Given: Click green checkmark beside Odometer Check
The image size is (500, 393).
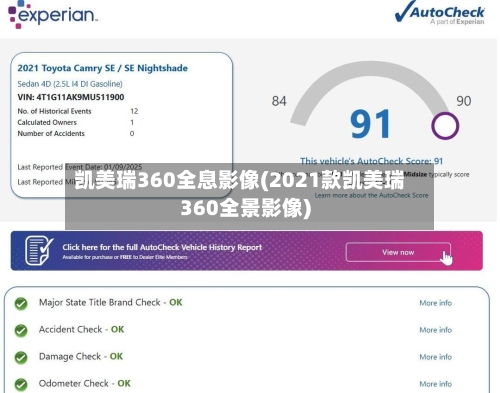Looking at the screenshot, I should pyautogui.click(x=21, y=384).
